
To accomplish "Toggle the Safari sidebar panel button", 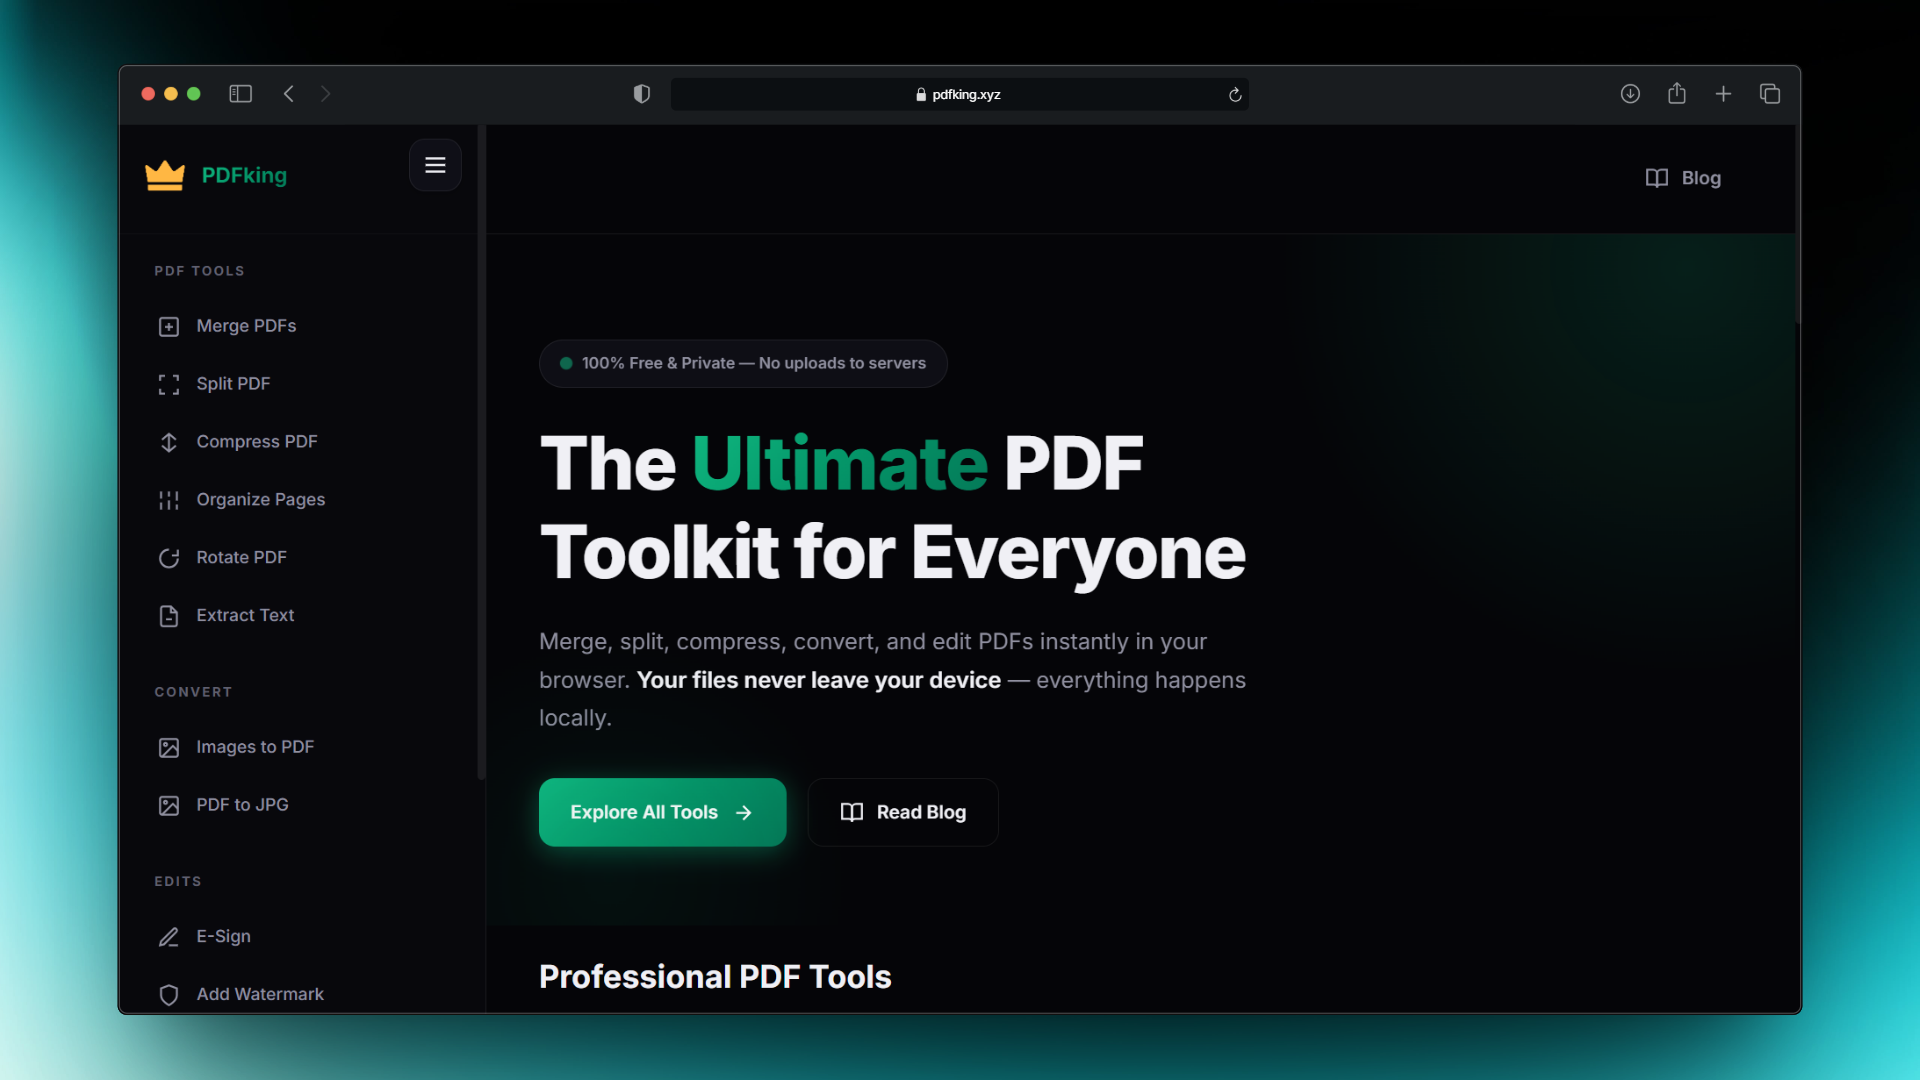I will click(240, 93).
